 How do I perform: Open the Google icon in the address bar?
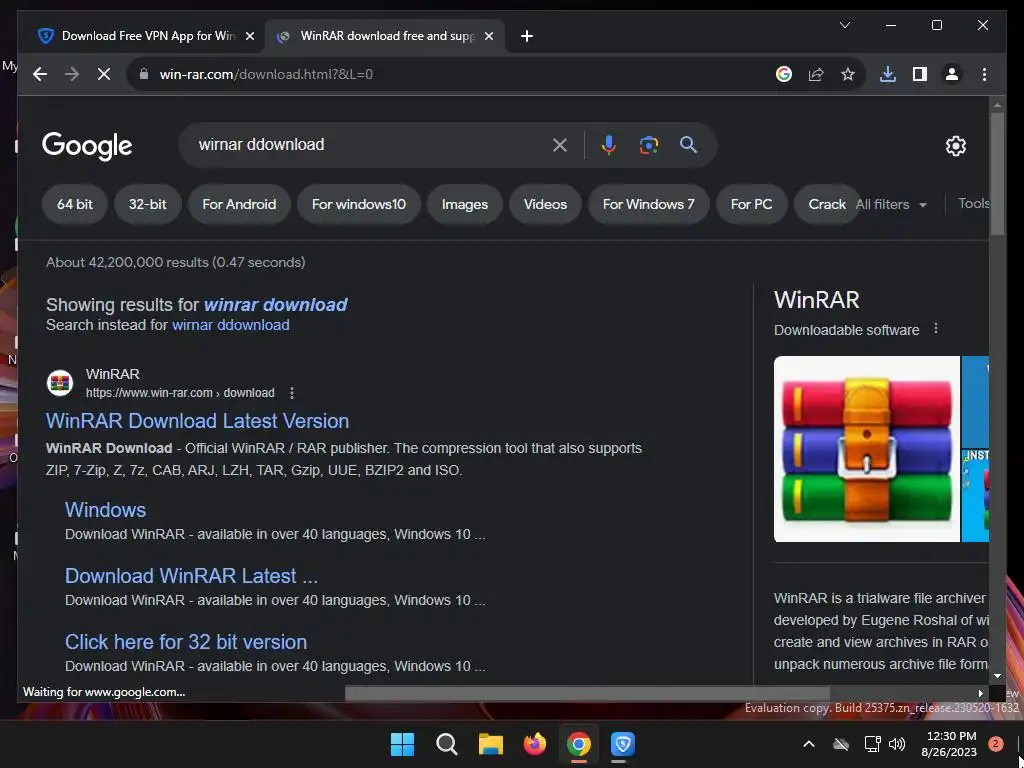784,74
